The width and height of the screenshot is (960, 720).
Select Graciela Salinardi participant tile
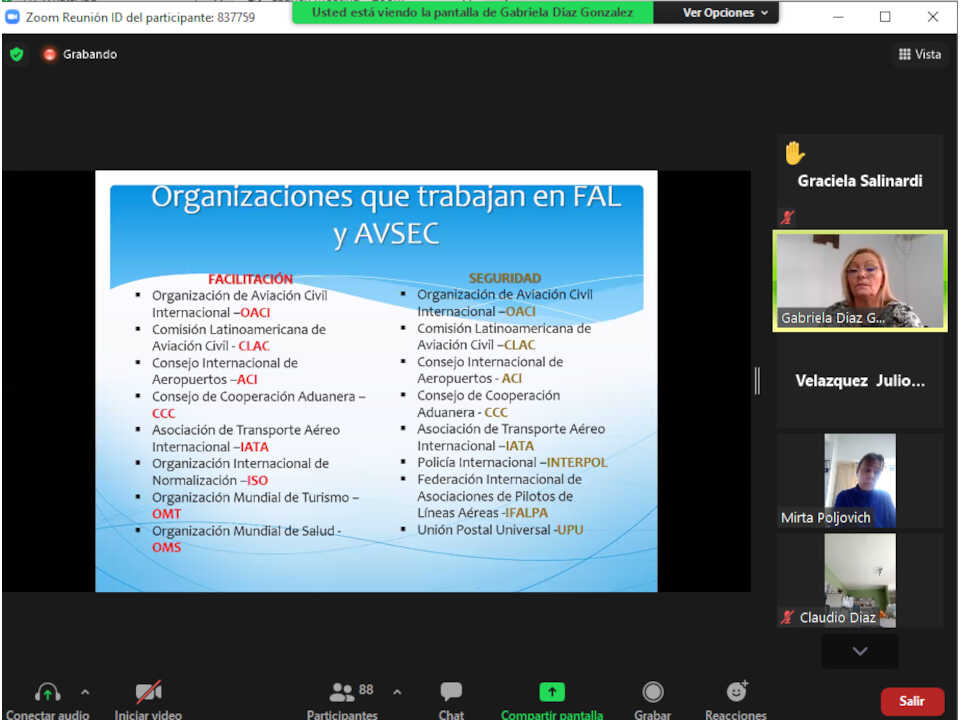(x=860, y=181)
